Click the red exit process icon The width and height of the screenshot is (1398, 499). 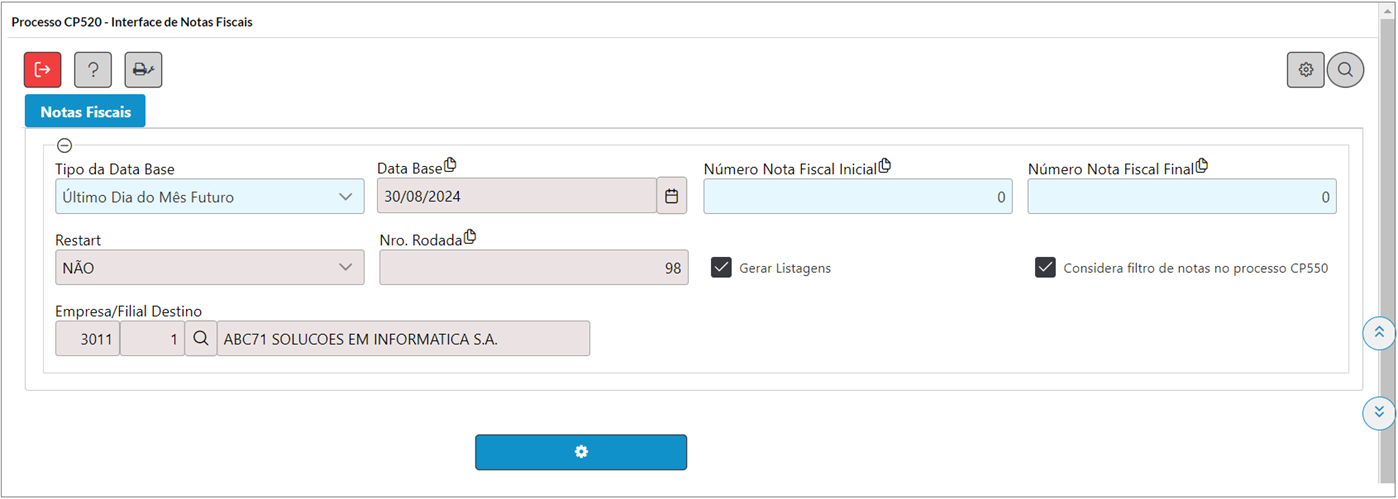pos(43,70)
